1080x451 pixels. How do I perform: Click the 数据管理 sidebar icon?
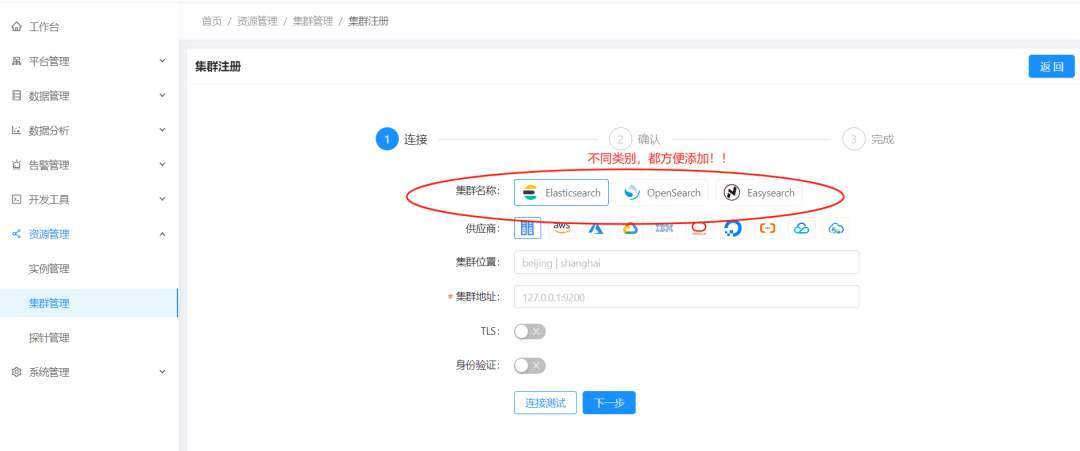pos(17,96)
